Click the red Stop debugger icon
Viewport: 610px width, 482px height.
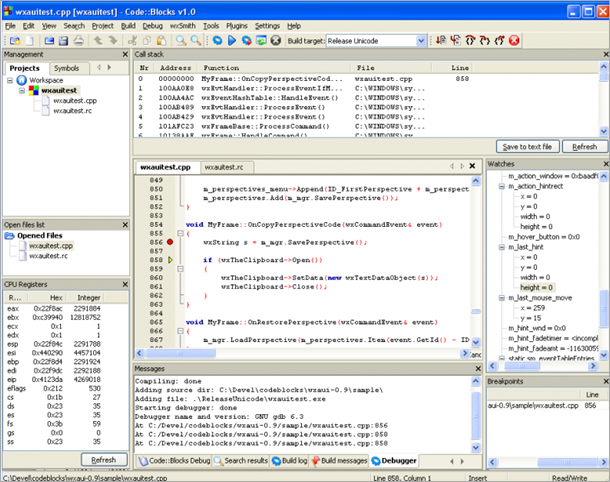[x=514, y=41]
